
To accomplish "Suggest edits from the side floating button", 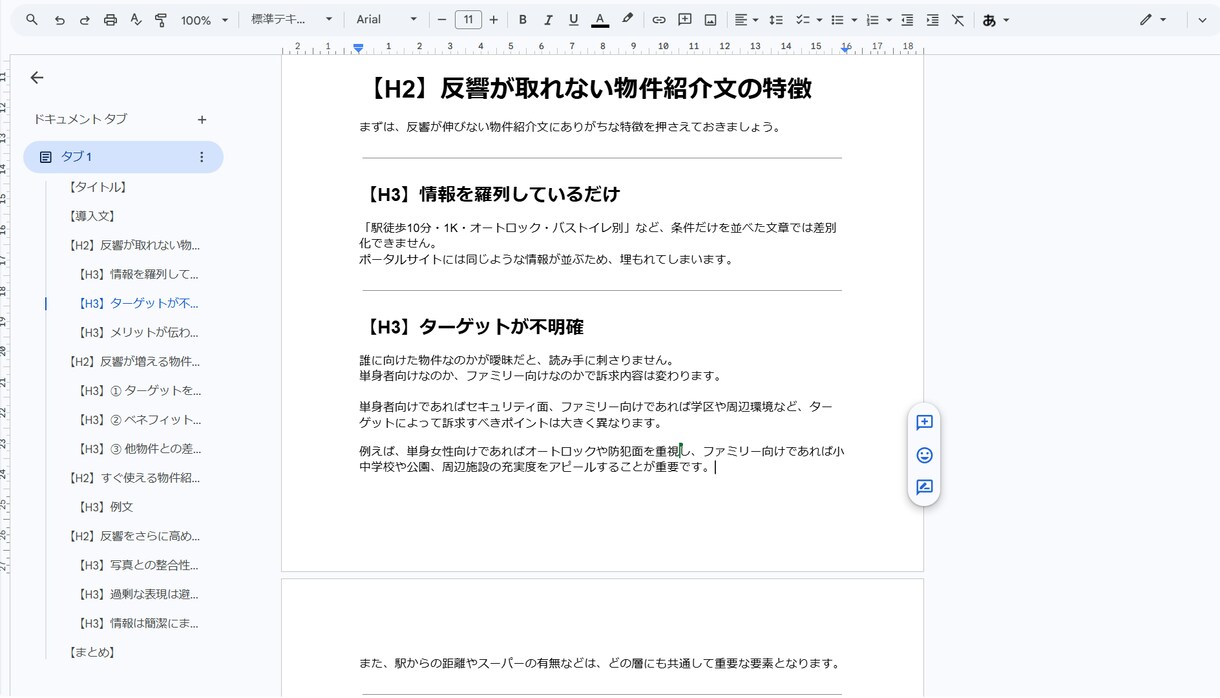I will tap(924, 487).
